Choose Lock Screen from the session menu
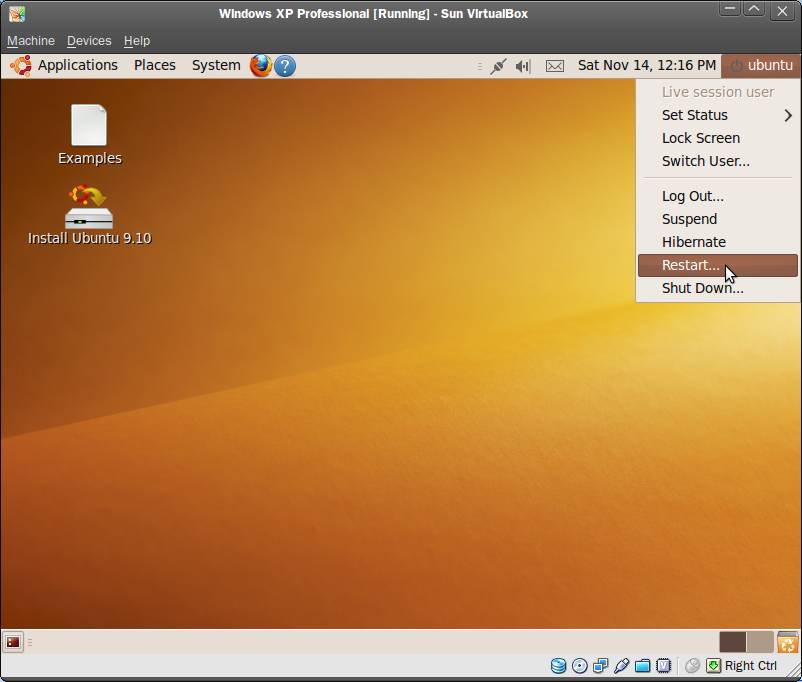The image size is (802, 682). [x=718, y=138]
